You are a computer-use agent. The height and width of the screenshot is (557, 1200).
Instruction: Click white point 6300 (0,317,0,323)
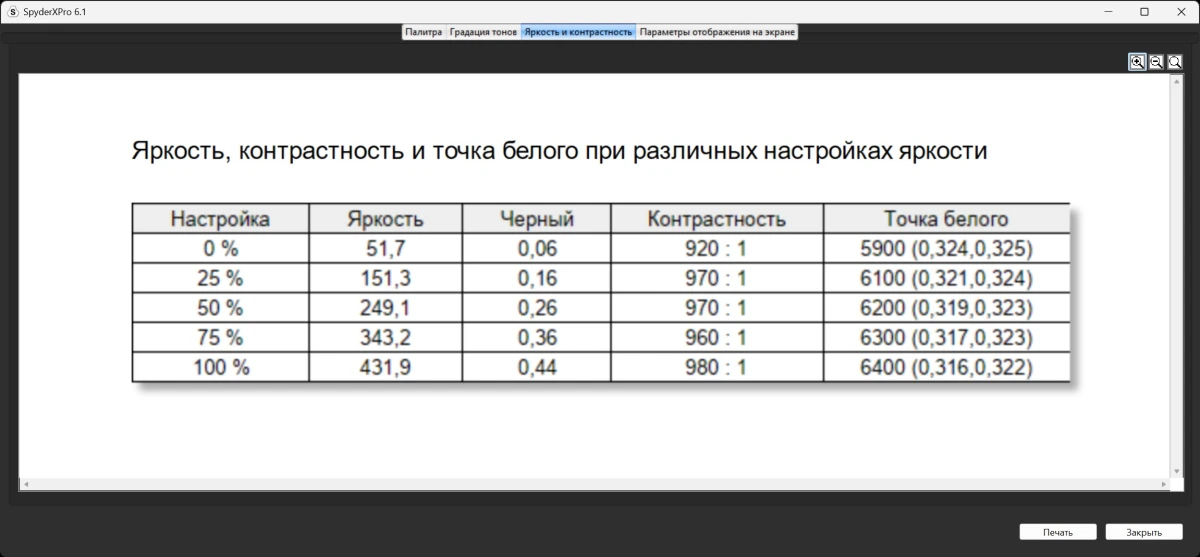tap(947, 338)
